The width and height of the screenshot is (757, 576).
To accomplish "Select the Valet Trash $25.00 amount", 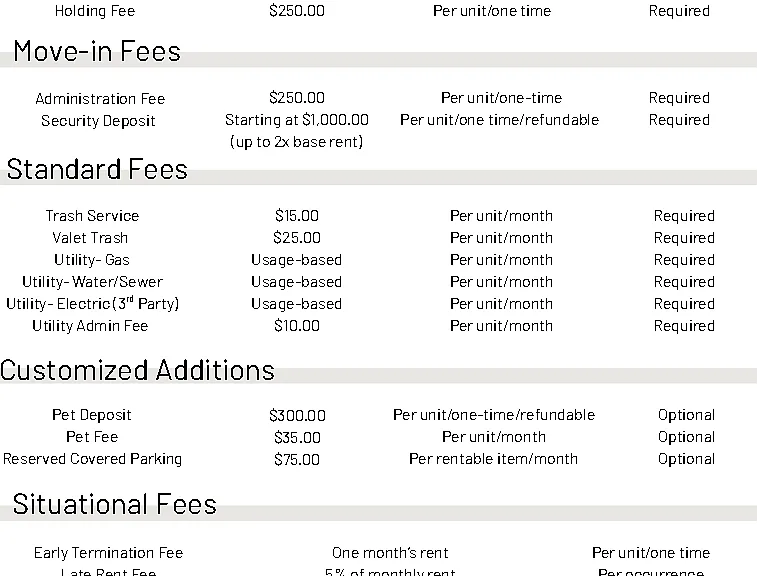I will click(297, 238).
